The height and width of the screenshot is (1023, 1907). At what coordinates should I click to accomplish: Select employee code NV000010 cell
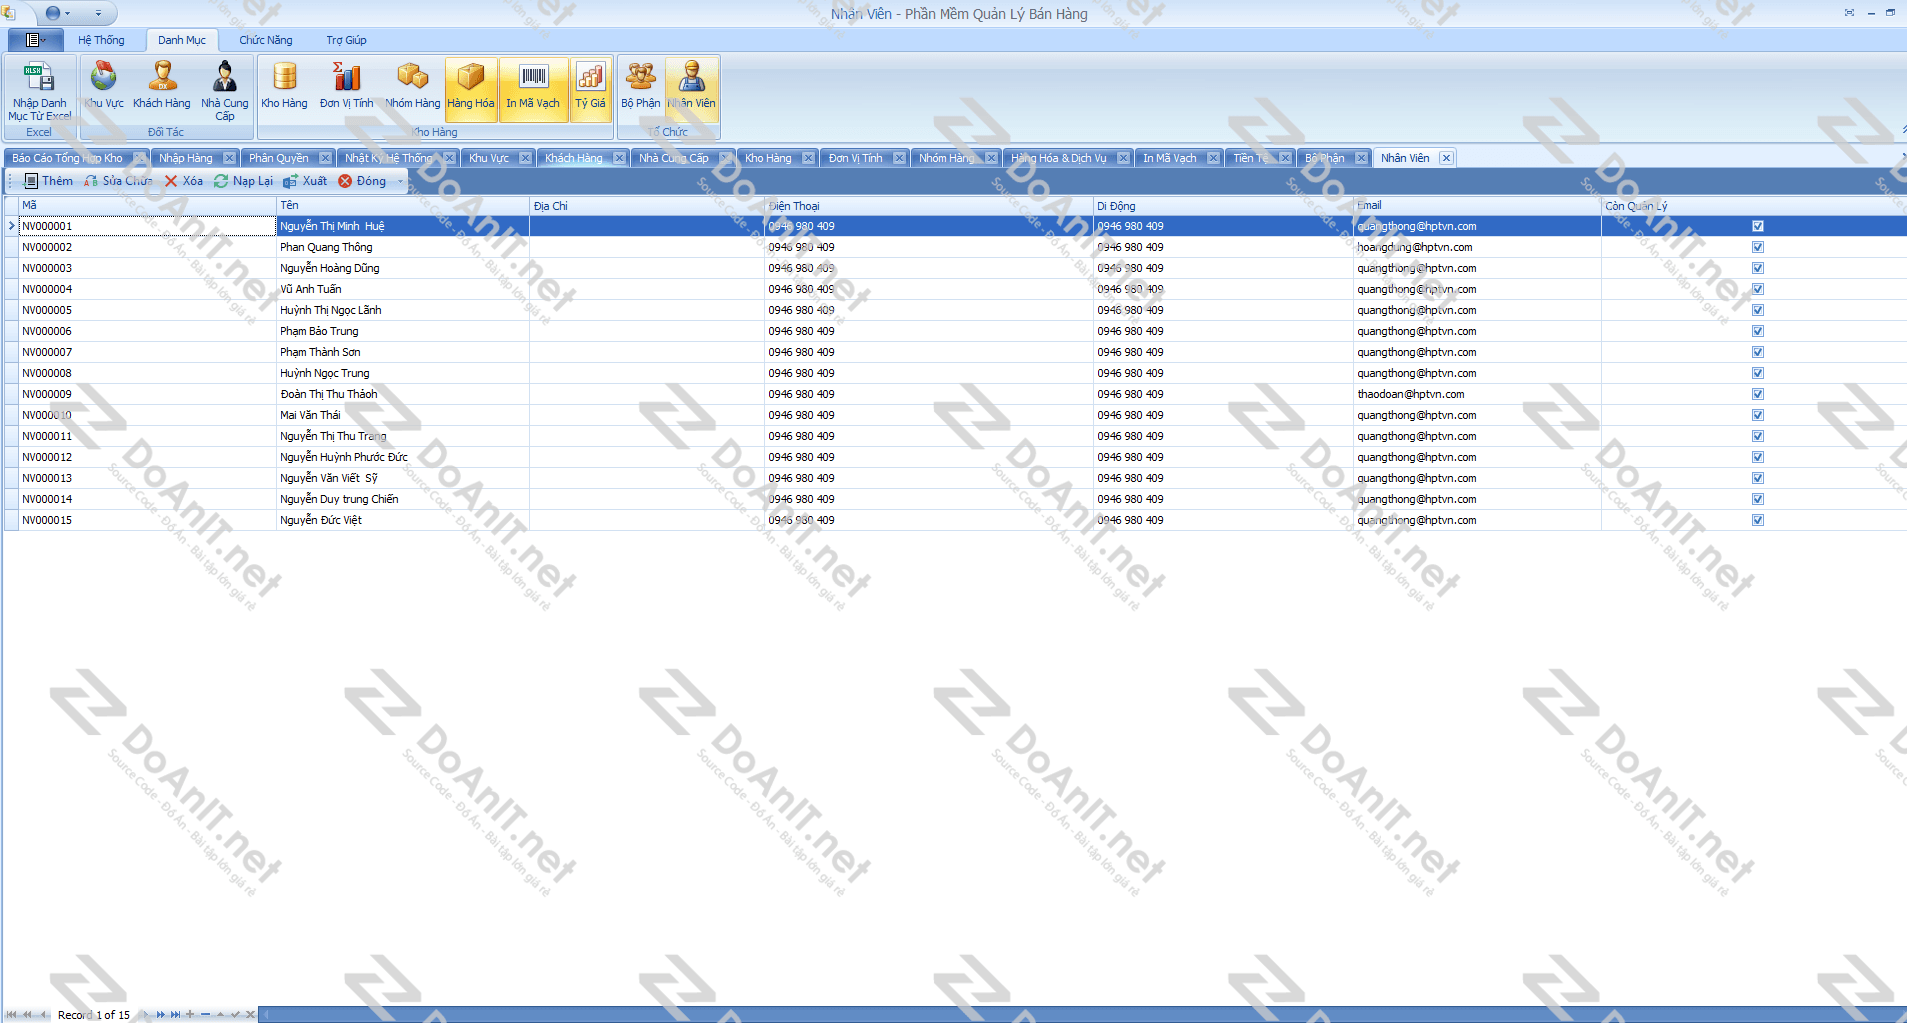pyautogui.click(x=147, y=415)
